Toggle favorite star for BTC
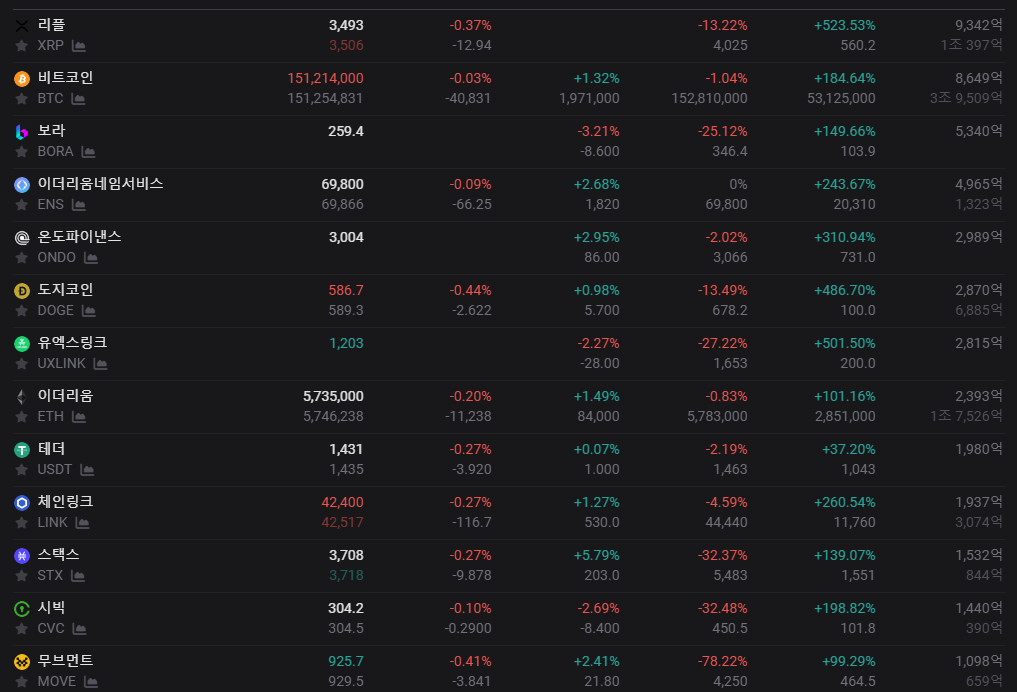The height and width of the screenshot is (692, 1017). (x=21, y=99)
